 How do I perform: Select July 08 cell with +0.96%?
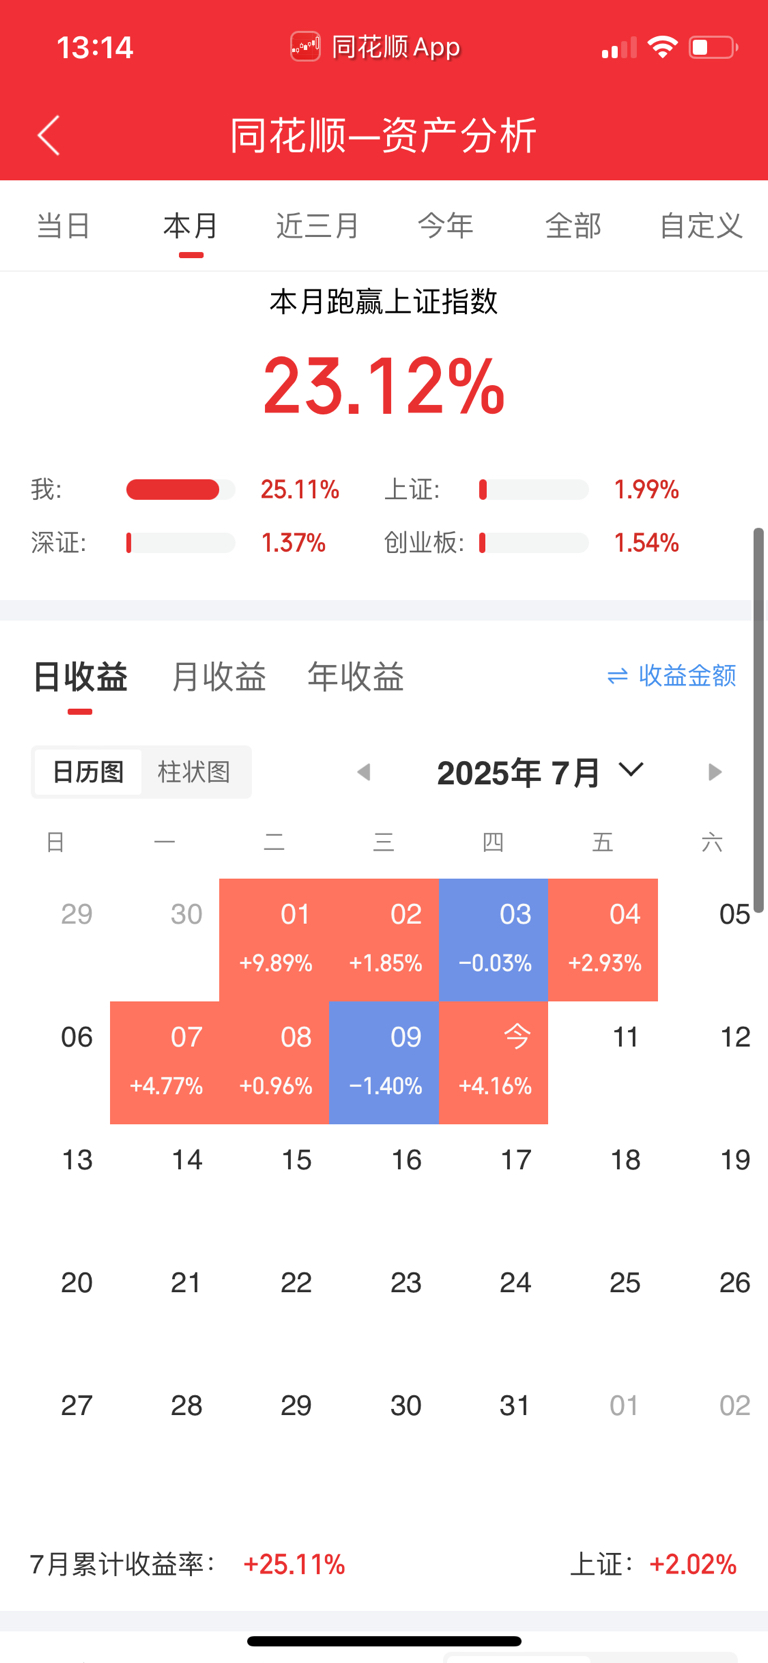275,1063
